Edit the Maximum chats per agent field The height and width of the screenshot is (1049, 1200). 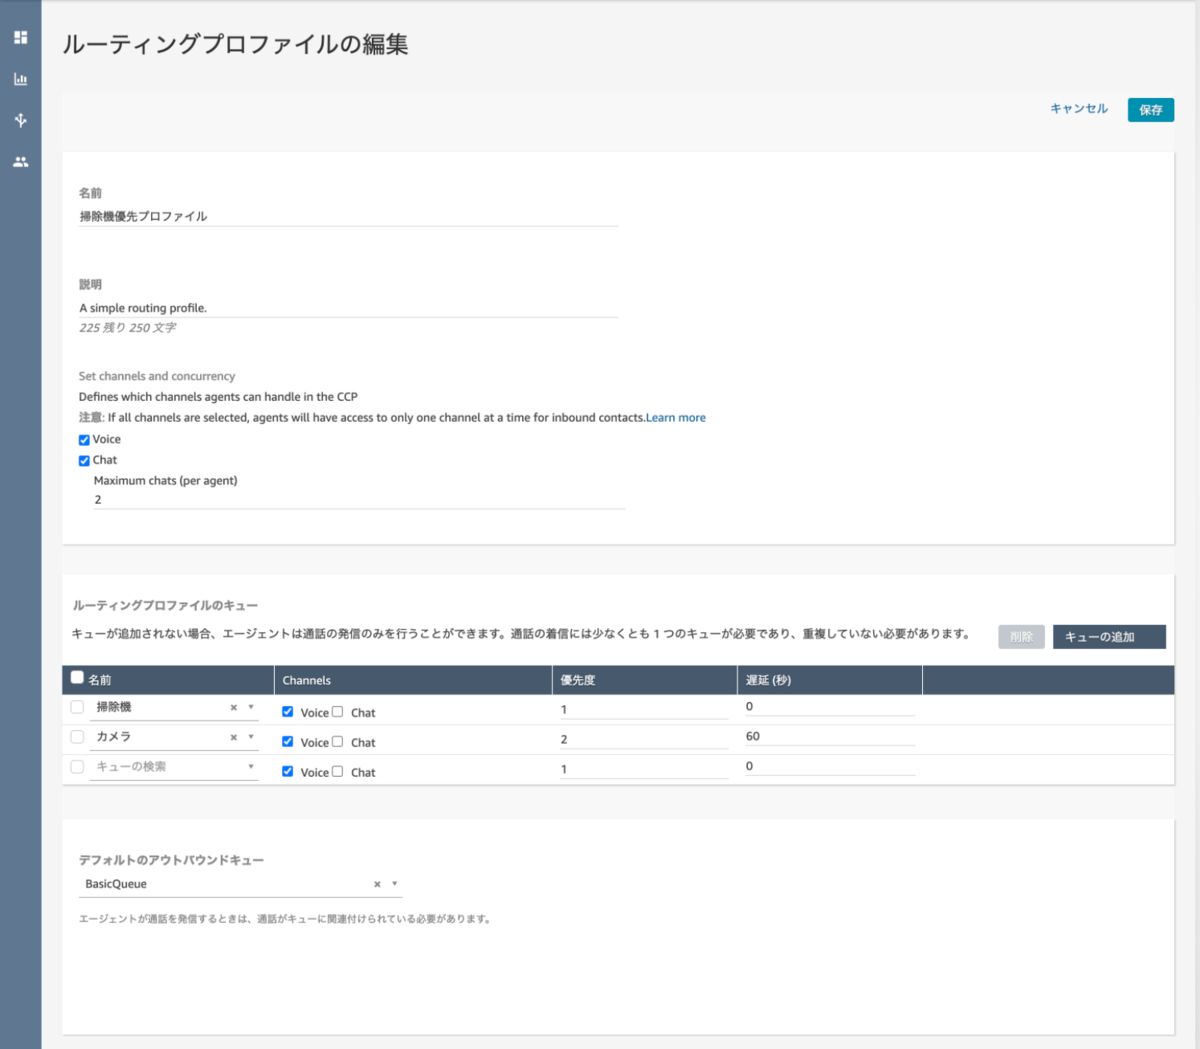(360, 499)
